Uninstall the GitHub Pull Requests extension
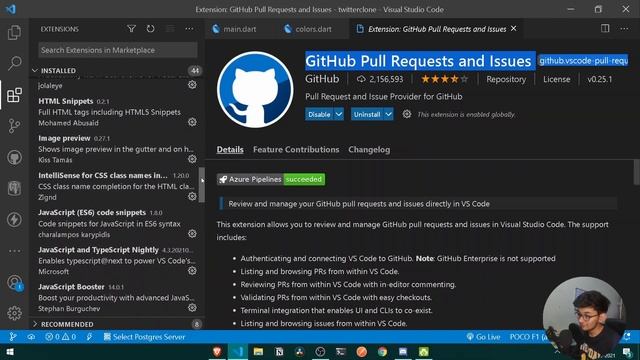 [x=367, y=114]
